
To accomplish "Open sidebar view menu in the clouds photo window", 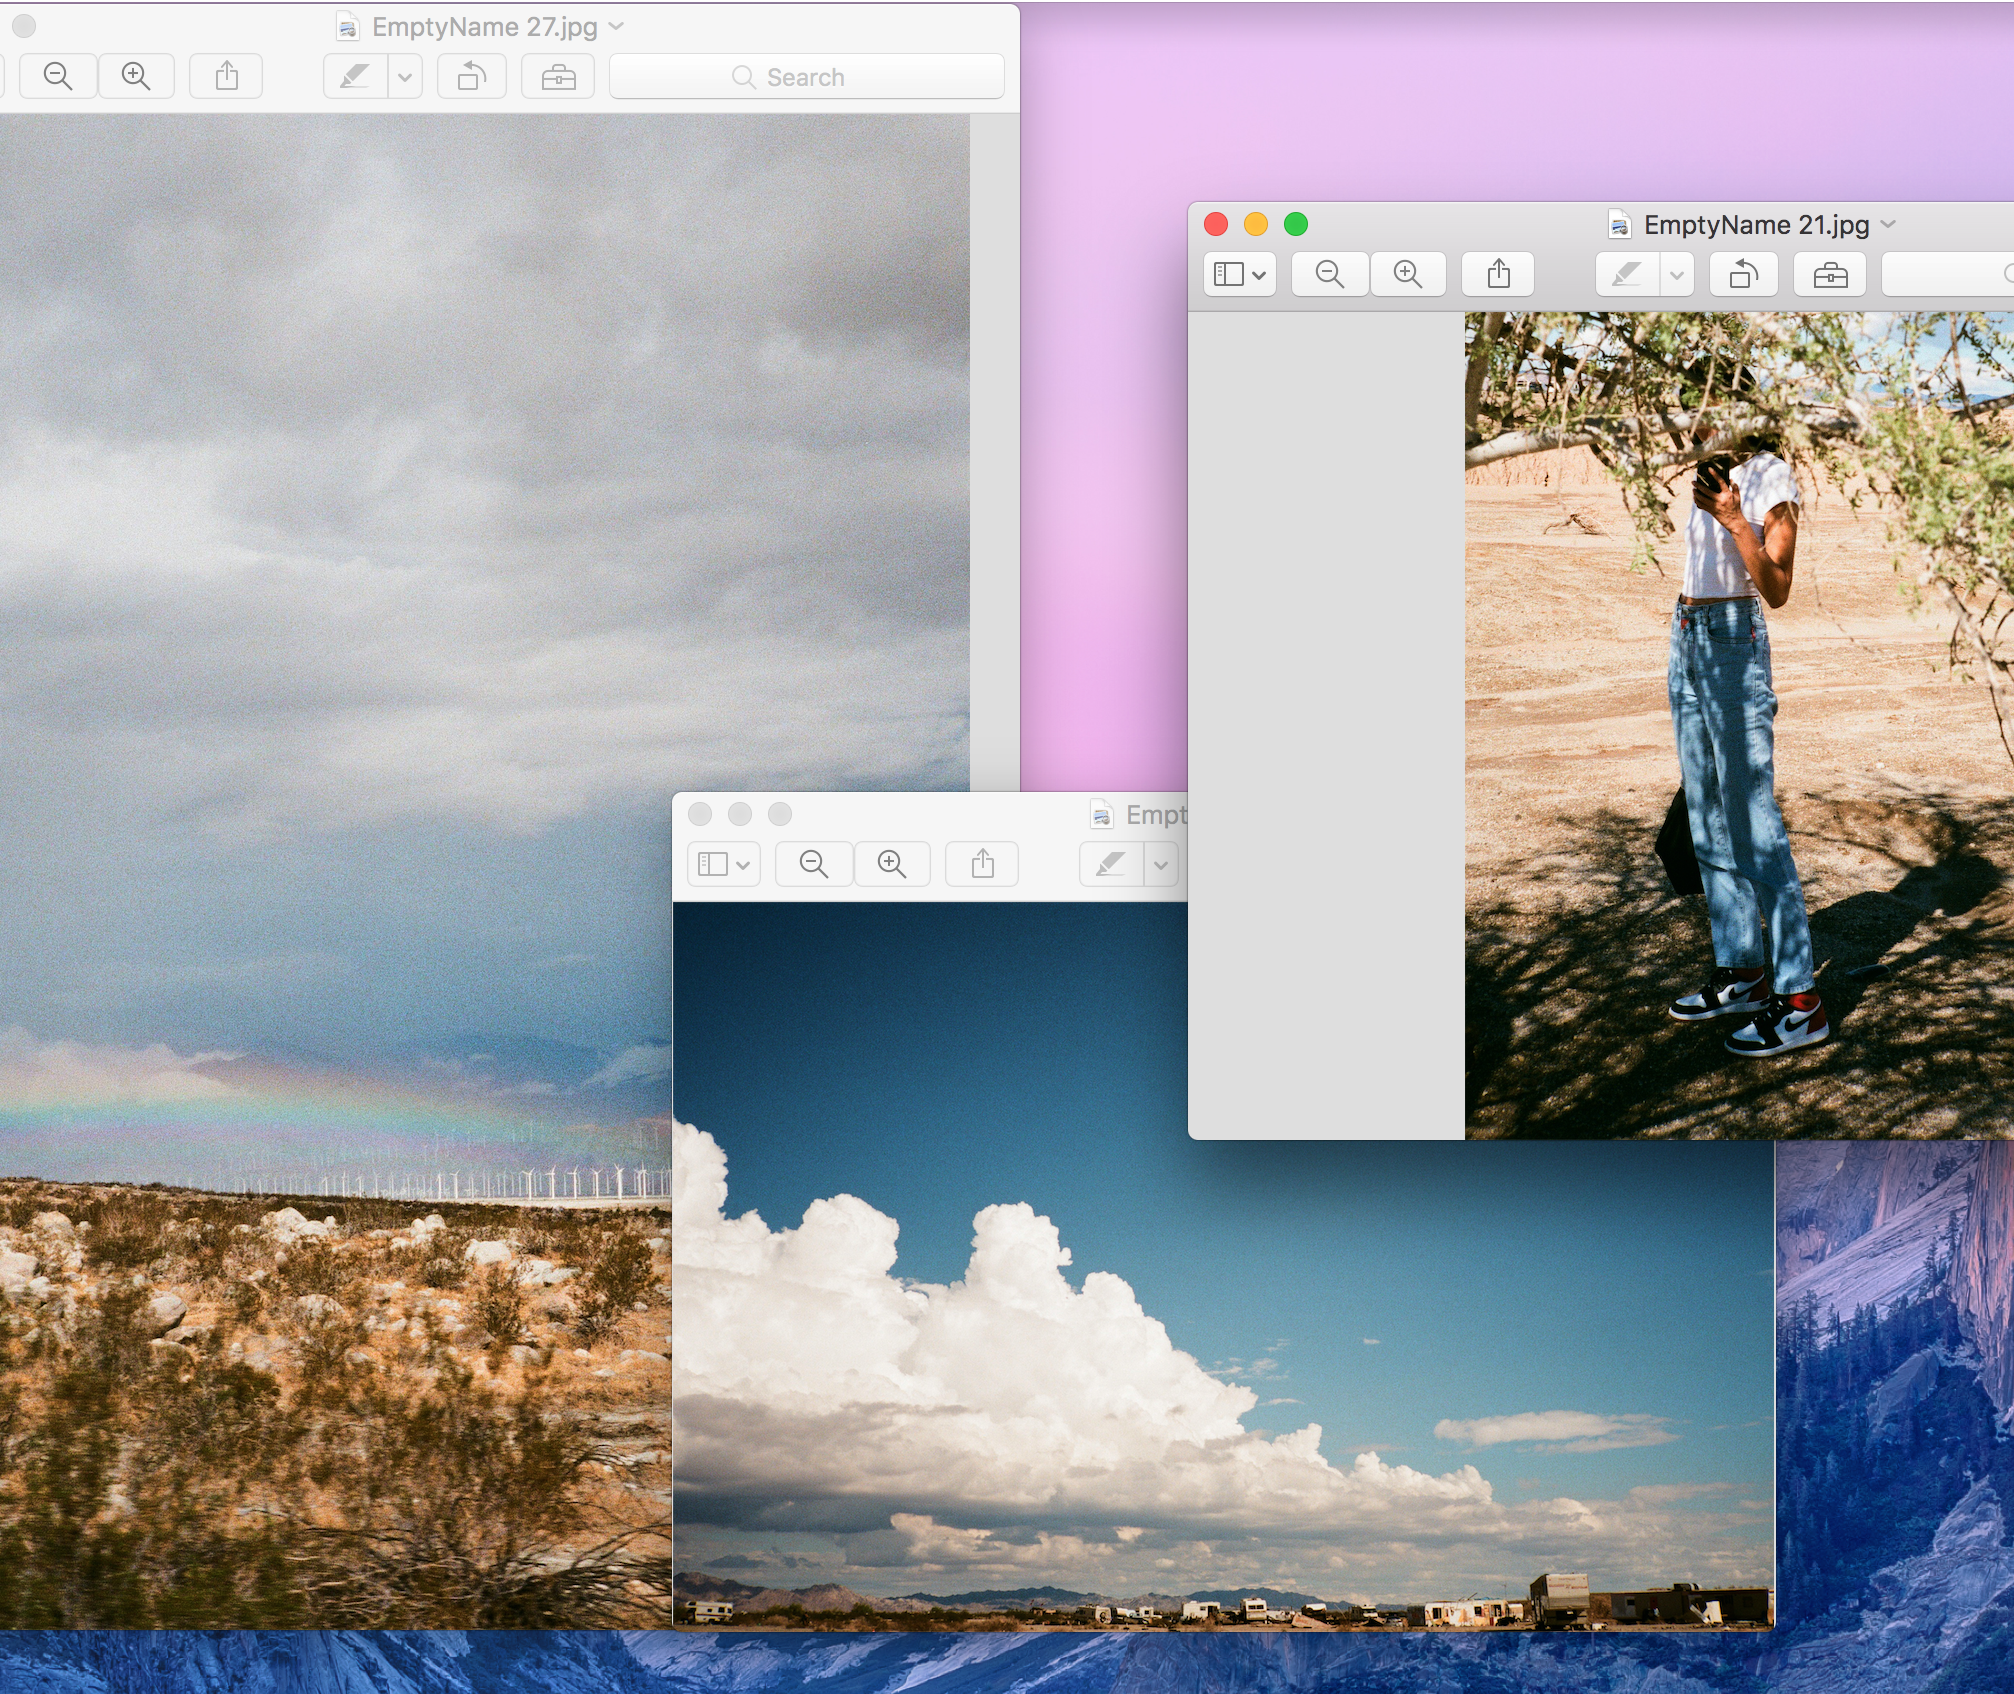I will point(724,864).
